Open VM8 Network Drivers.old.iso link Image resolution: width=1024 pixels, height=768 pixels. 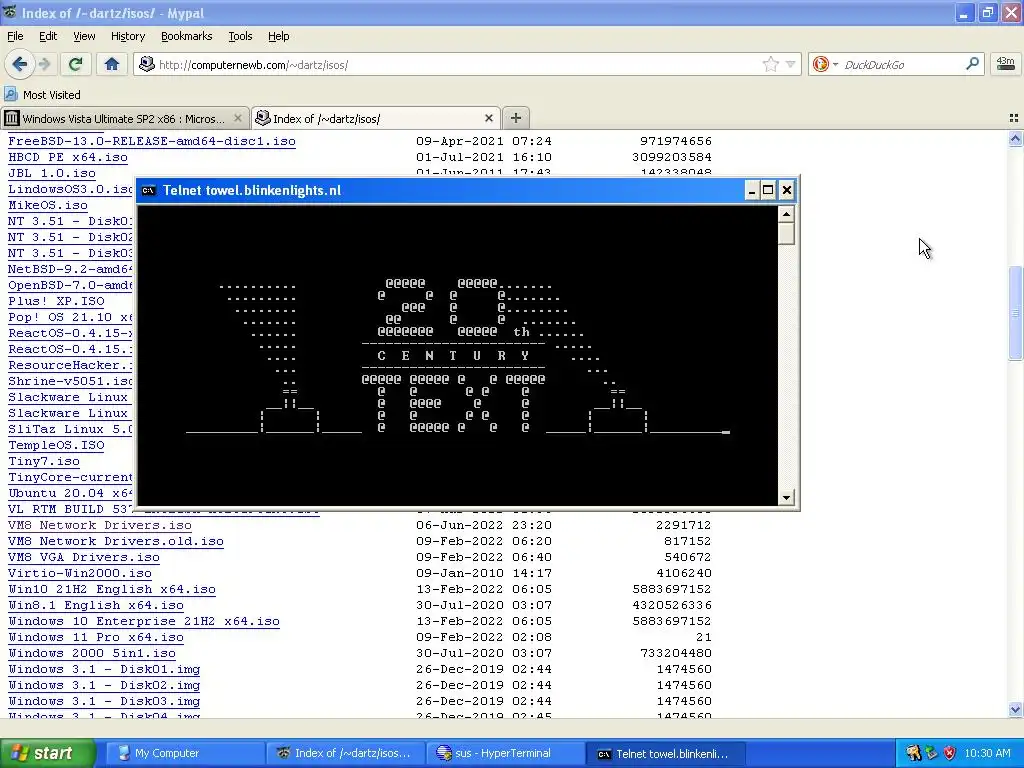(116, 541)
